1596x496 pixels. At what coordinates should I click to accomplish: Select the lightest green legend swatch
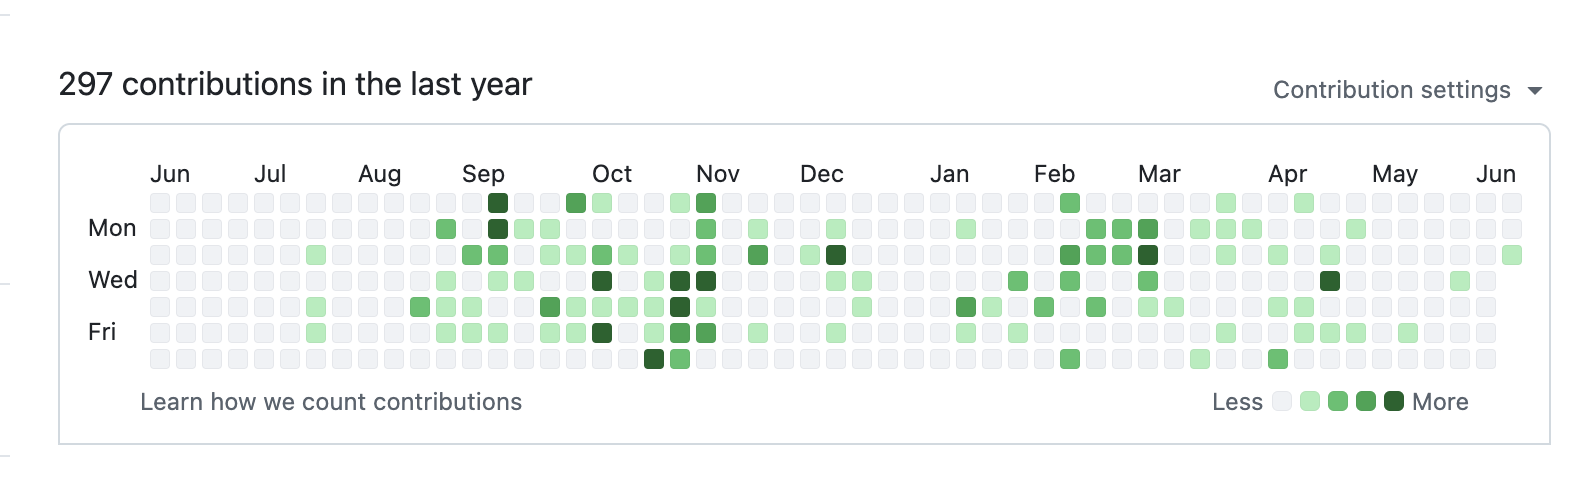point(1310,402)
